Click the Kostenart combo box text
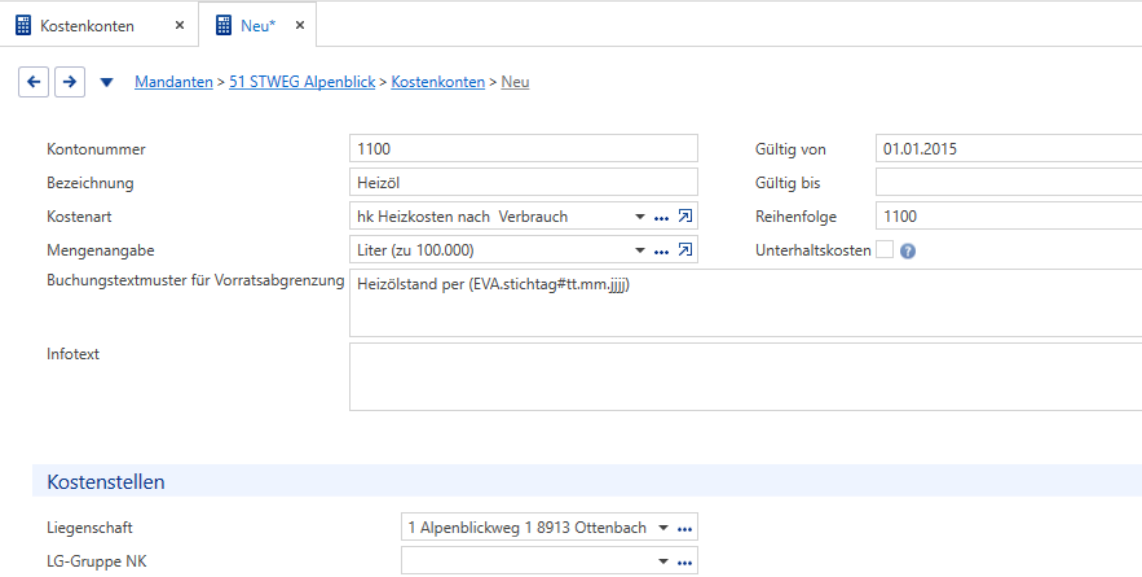 462,216
